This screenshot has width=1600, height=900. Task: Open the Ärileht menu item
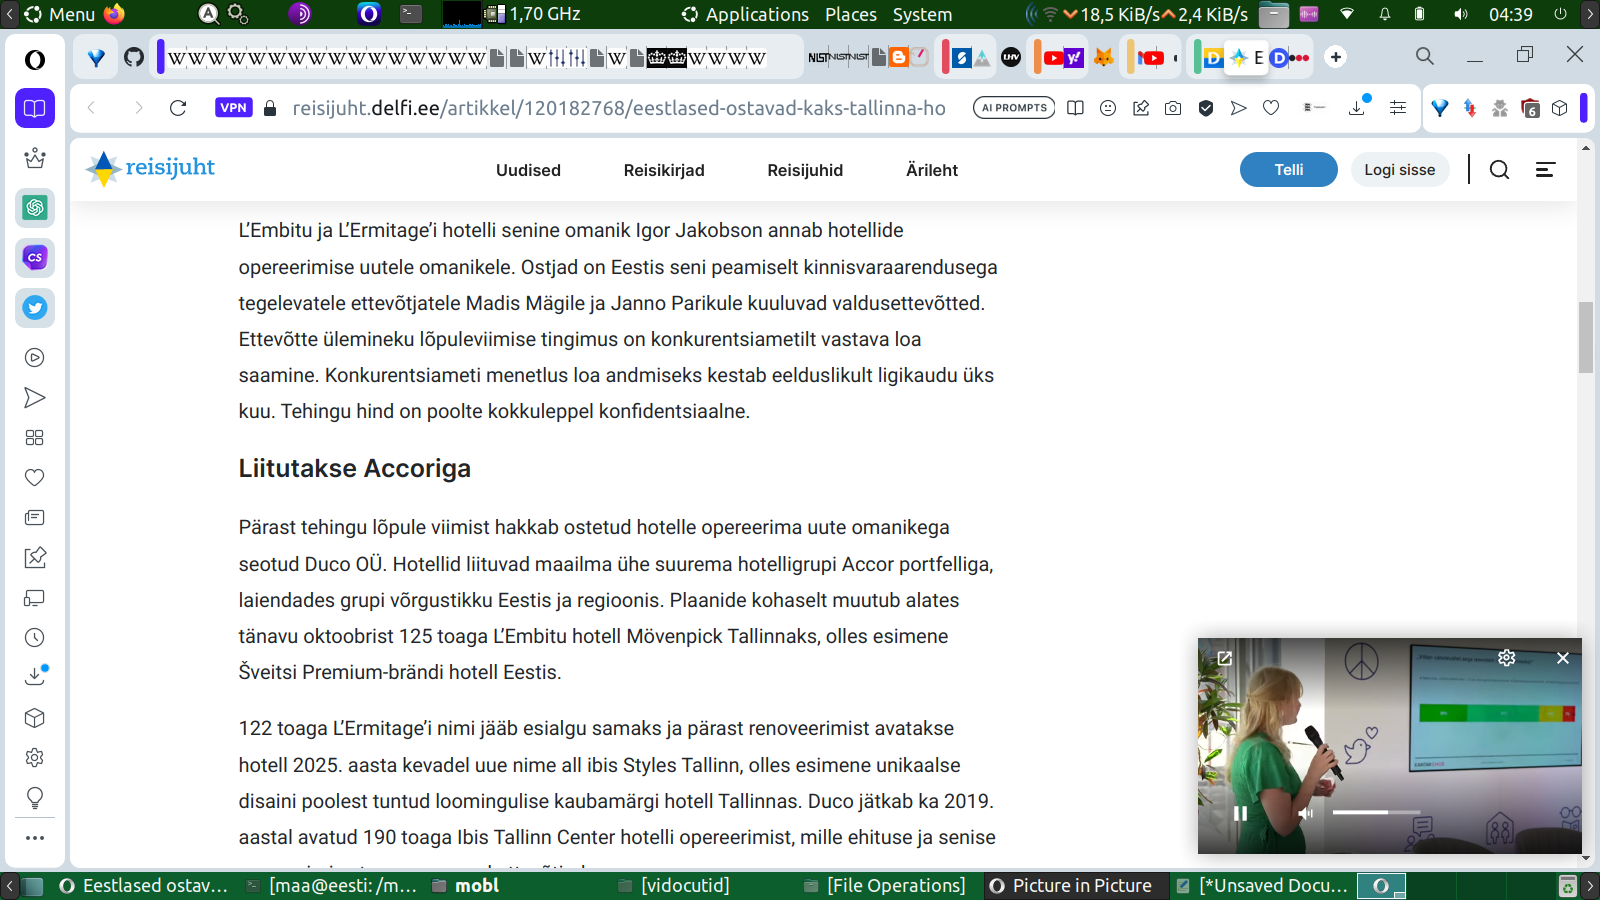pyautogui.click(x=932, y=170)
